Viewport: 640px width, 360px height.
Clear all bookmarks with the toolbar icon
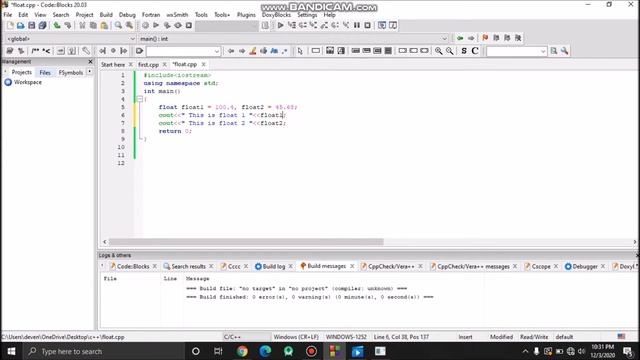tap(518, 38)
